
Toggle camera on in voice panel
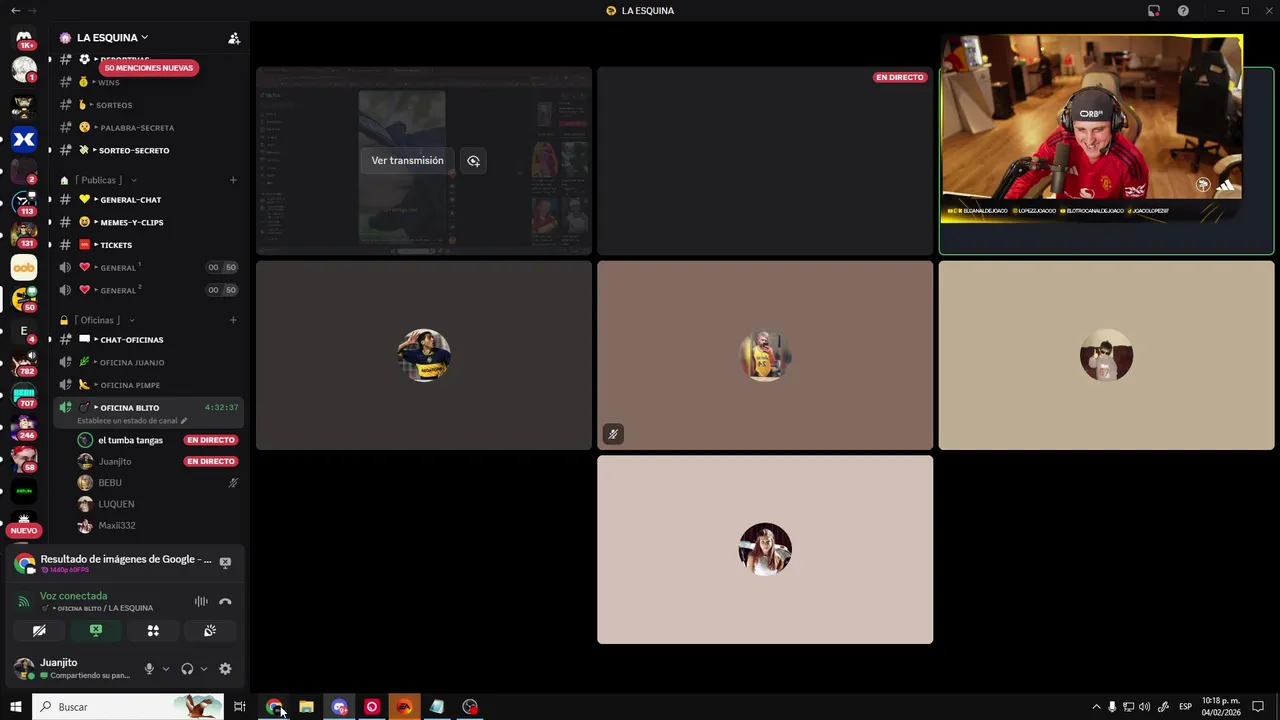click(39, 630)
